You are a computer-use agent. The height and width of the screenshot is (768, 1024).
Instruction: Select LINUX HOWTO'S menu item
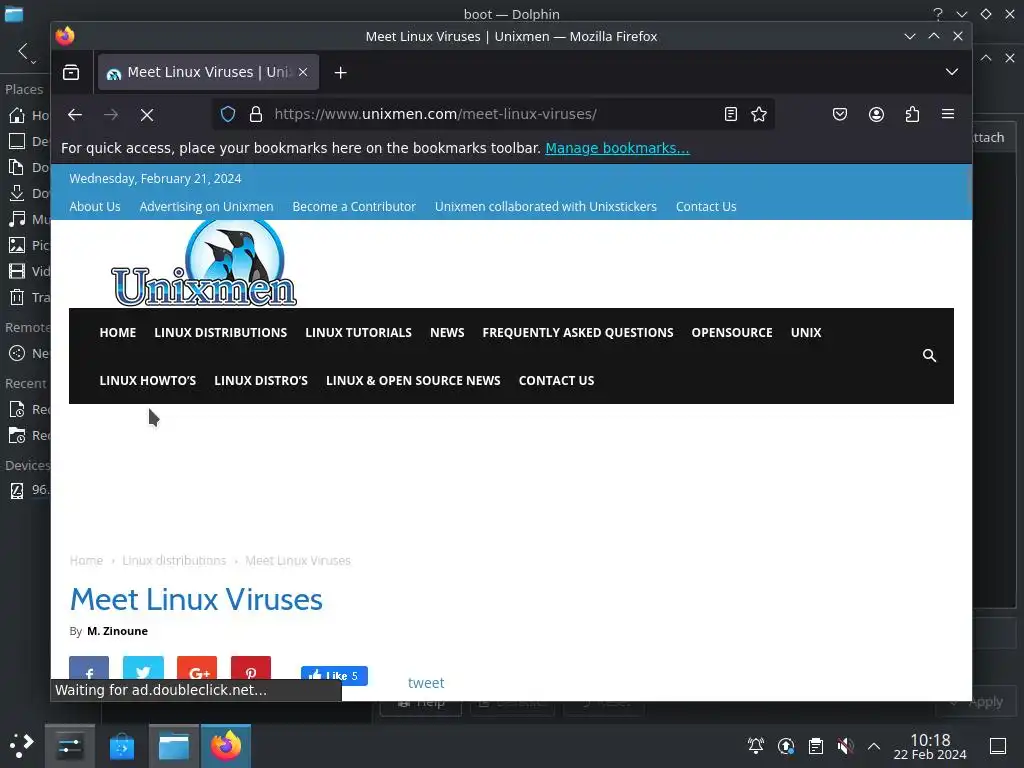148,380
